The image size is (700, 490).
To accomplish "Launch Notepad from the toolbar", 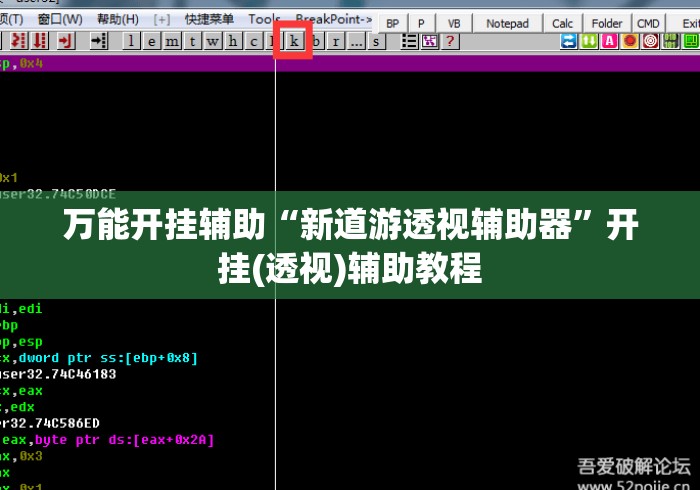I will (x=508, y=23).
